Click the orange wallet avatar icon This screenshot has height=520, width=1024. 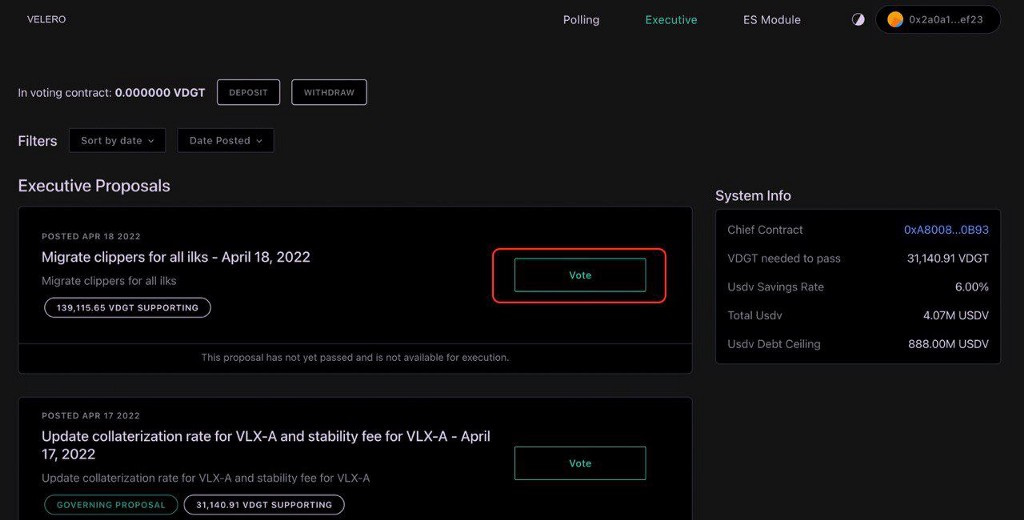coord(895,20)
